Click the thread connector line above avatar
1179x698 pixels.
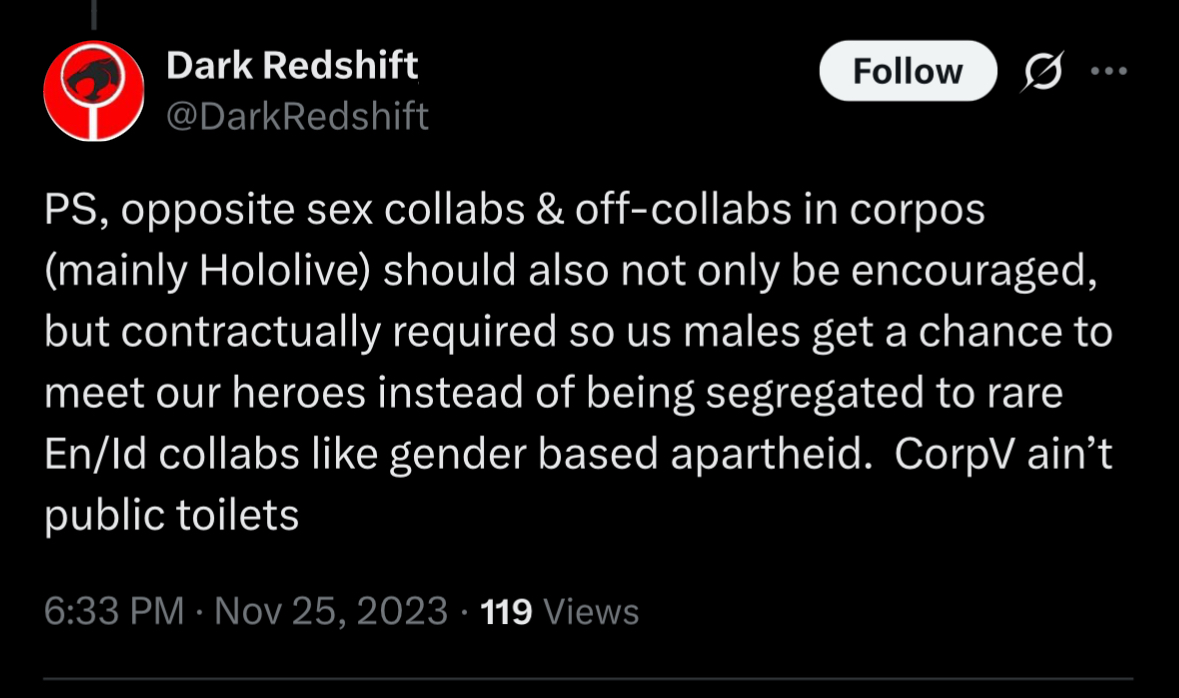[94, 14]
